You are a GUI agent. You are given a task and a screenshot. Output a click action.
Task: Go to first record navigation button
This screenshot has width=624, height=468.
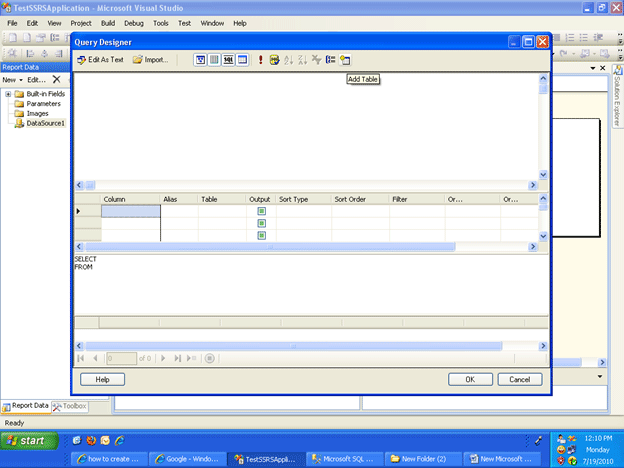(81, 358)
